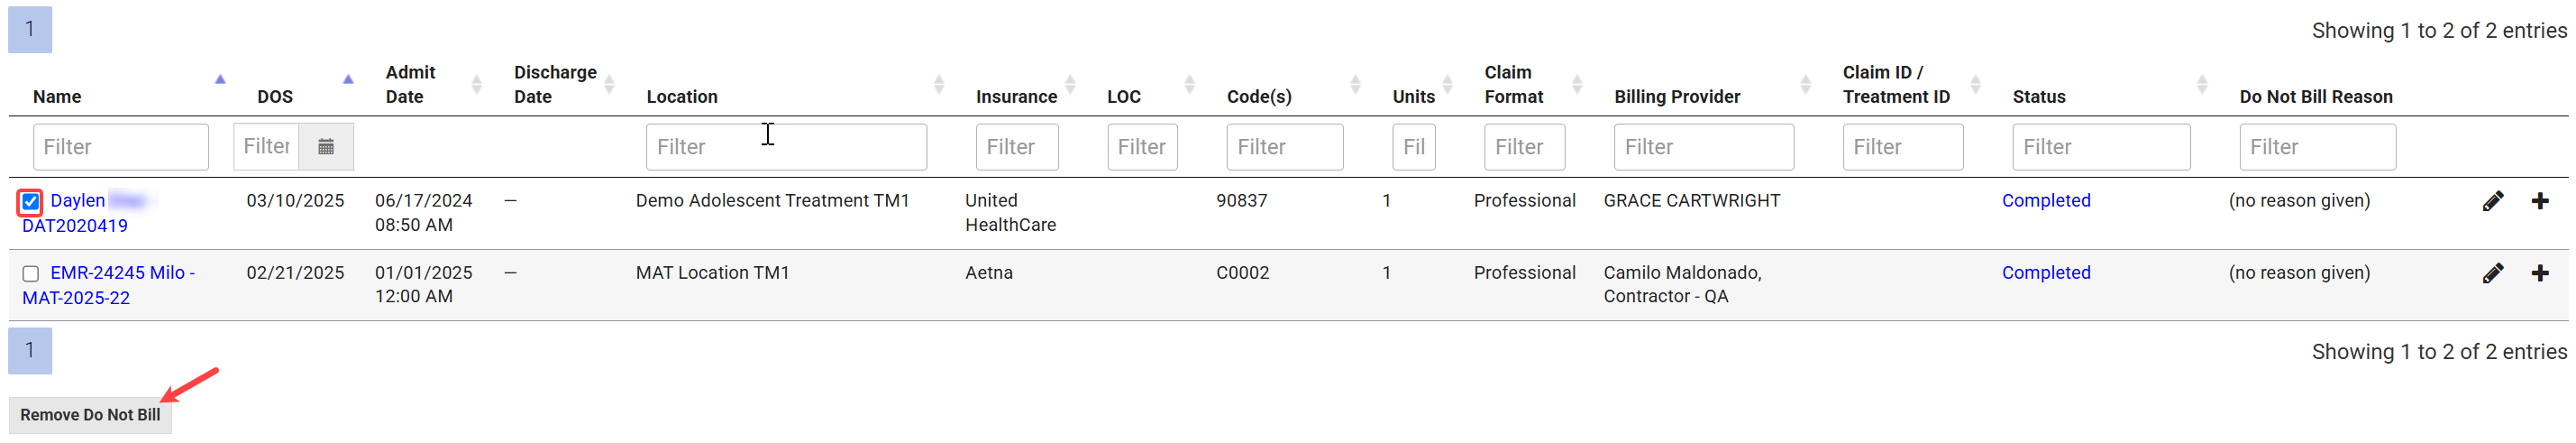Sort by Billing Provider column arrows
Image resolution: width=2576 pixels, height=443 pixels.
(1805, 85)
